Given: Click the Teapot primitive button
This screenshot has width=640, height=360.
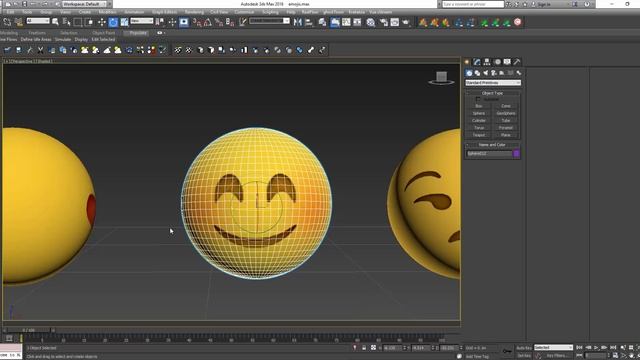Looking at the screenshot, I should point(479,135).
